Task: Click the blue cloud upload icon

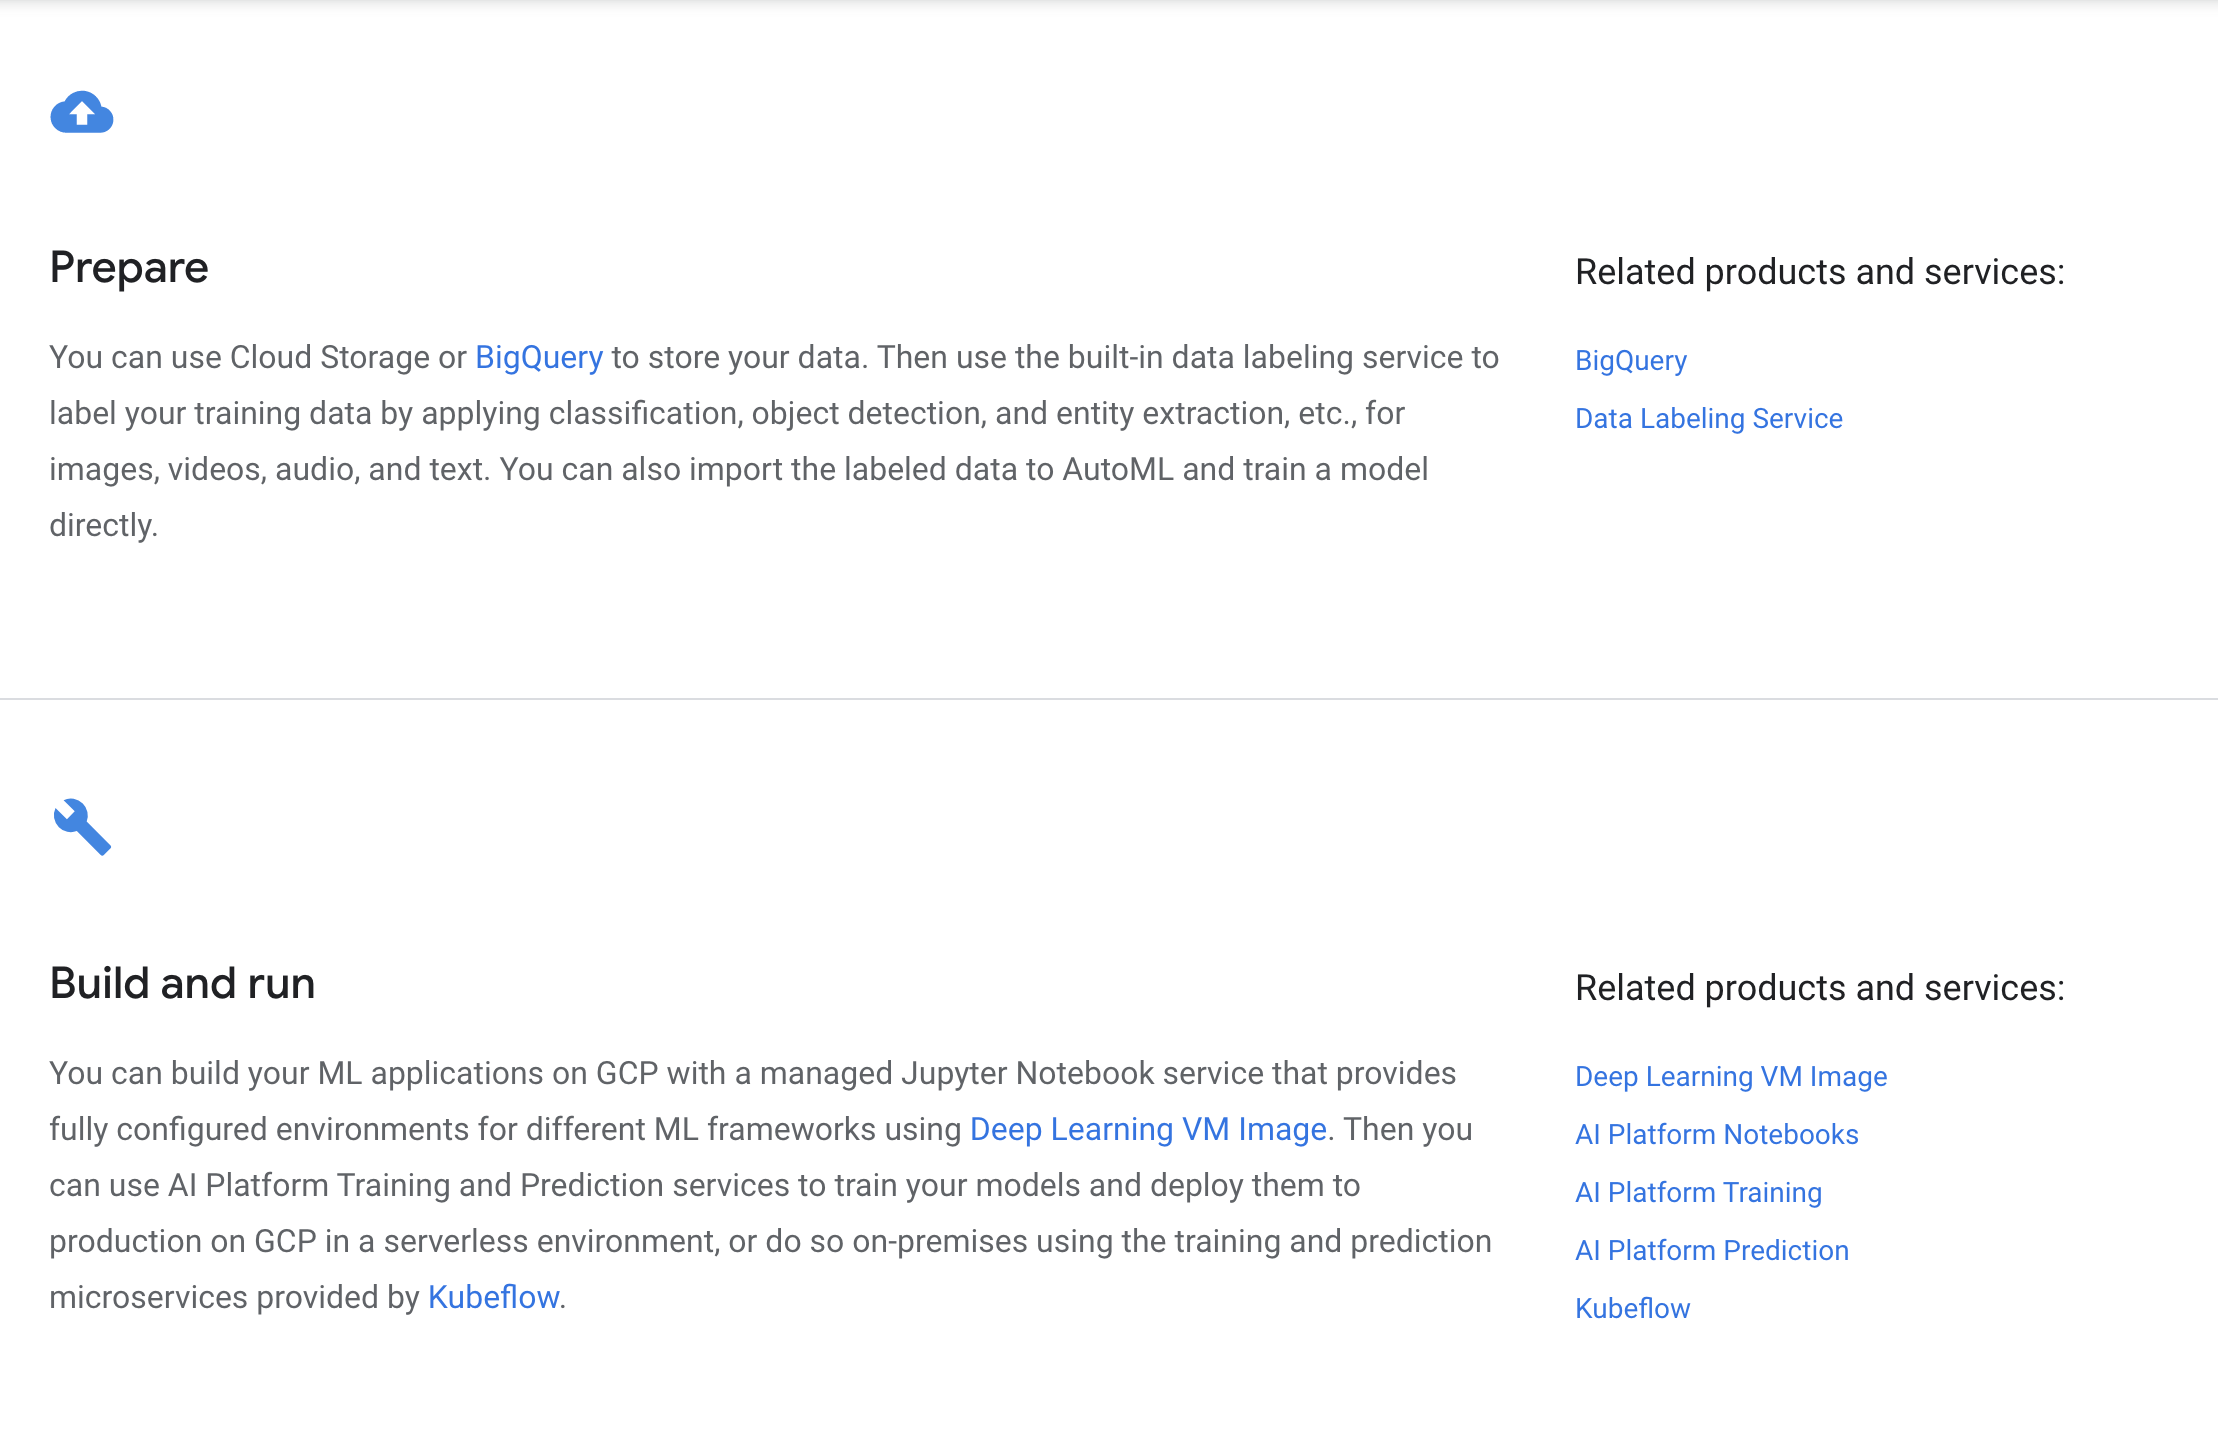Action: 82,113
